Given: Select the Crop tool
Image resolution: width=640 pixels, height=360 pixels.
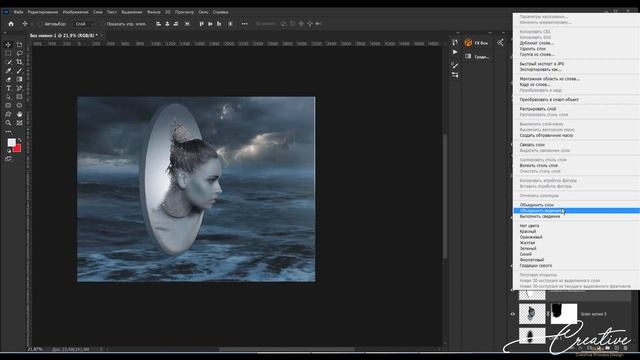Looking at the screenshot, I should pos(19,62).
